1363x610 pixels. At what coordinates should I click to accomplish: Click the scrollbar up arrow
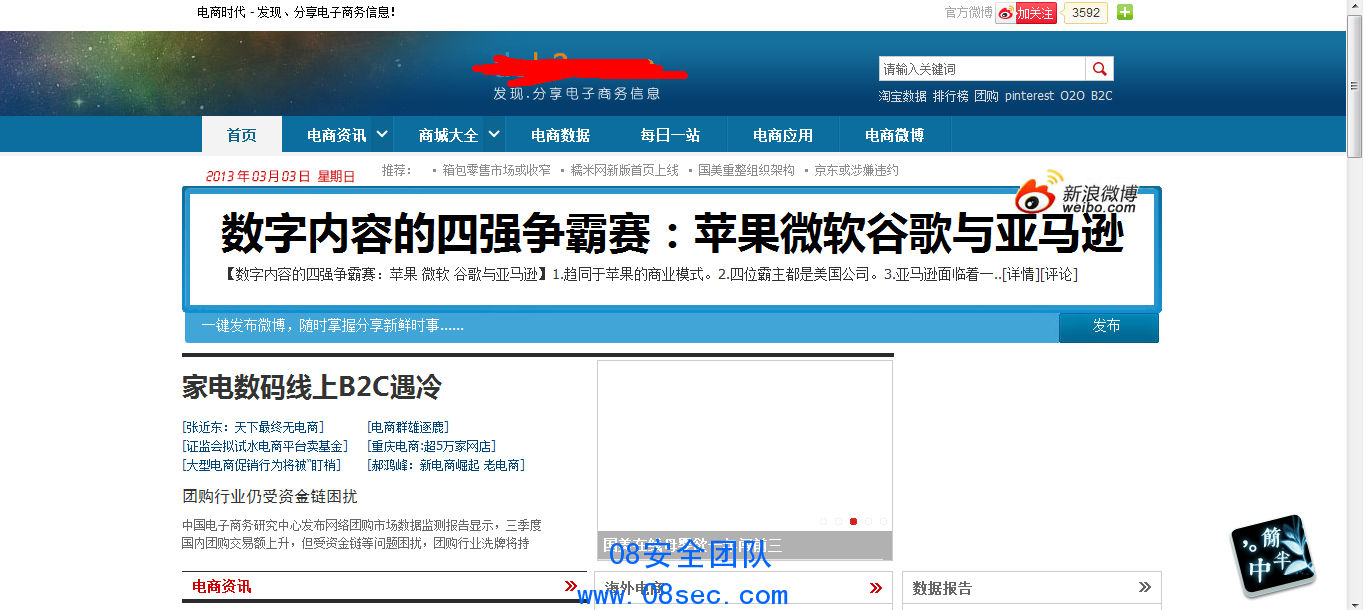(1354, 8)
